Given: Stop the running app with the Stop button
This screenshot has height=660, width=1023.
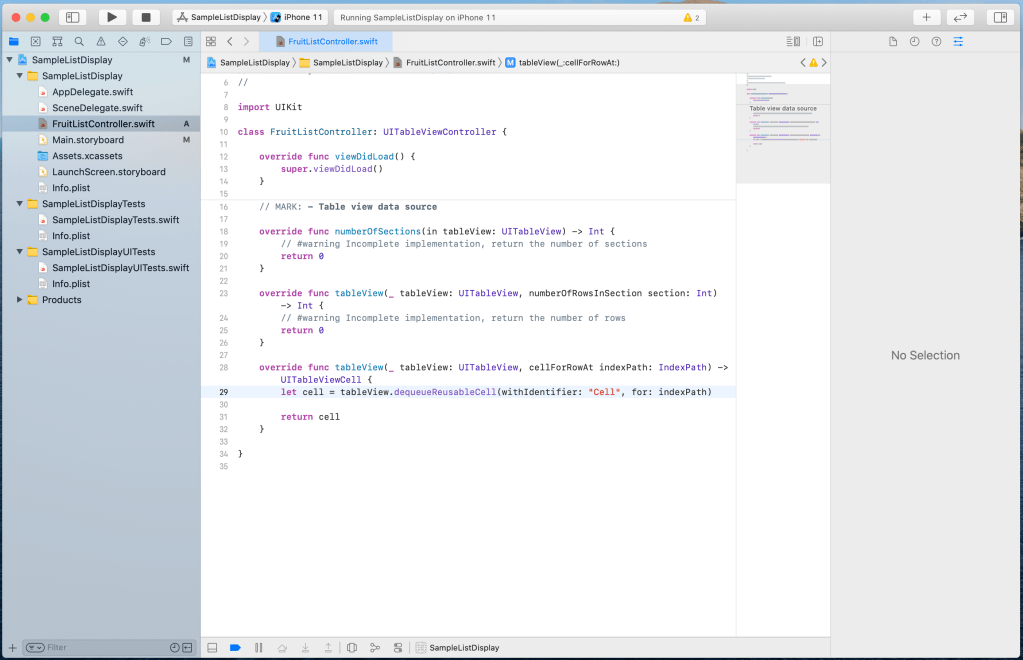Looking at the screenshot, I should [146, 17].
